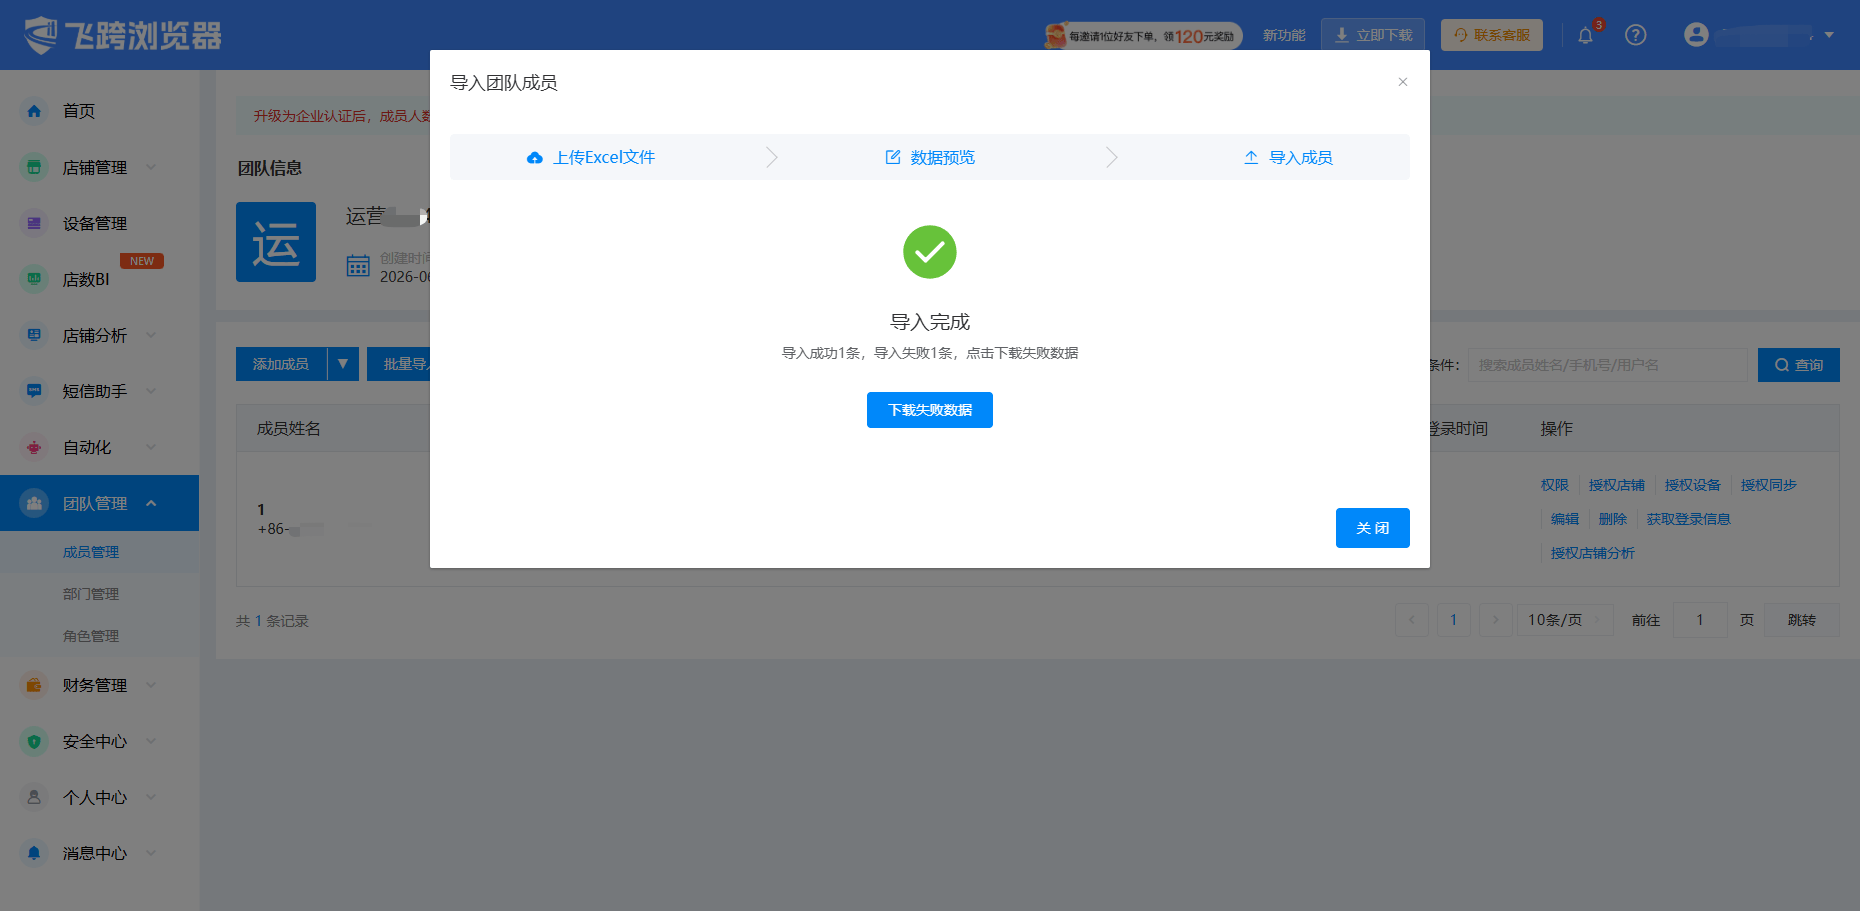Image resolution: width=1860 pixels, height=911 pixels.
Task: Click the home icon in sidebar
Action: (34, 111)
